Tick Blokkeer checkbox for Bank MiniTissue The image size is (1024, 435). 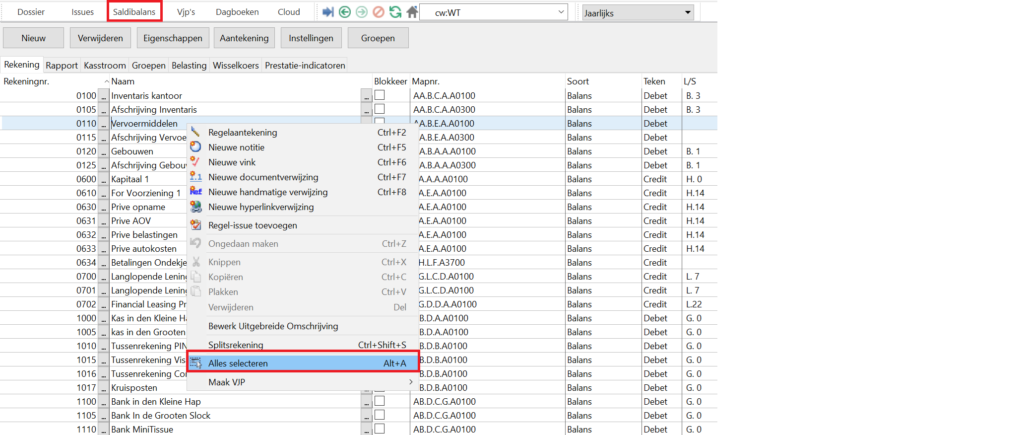pos(379,429)
